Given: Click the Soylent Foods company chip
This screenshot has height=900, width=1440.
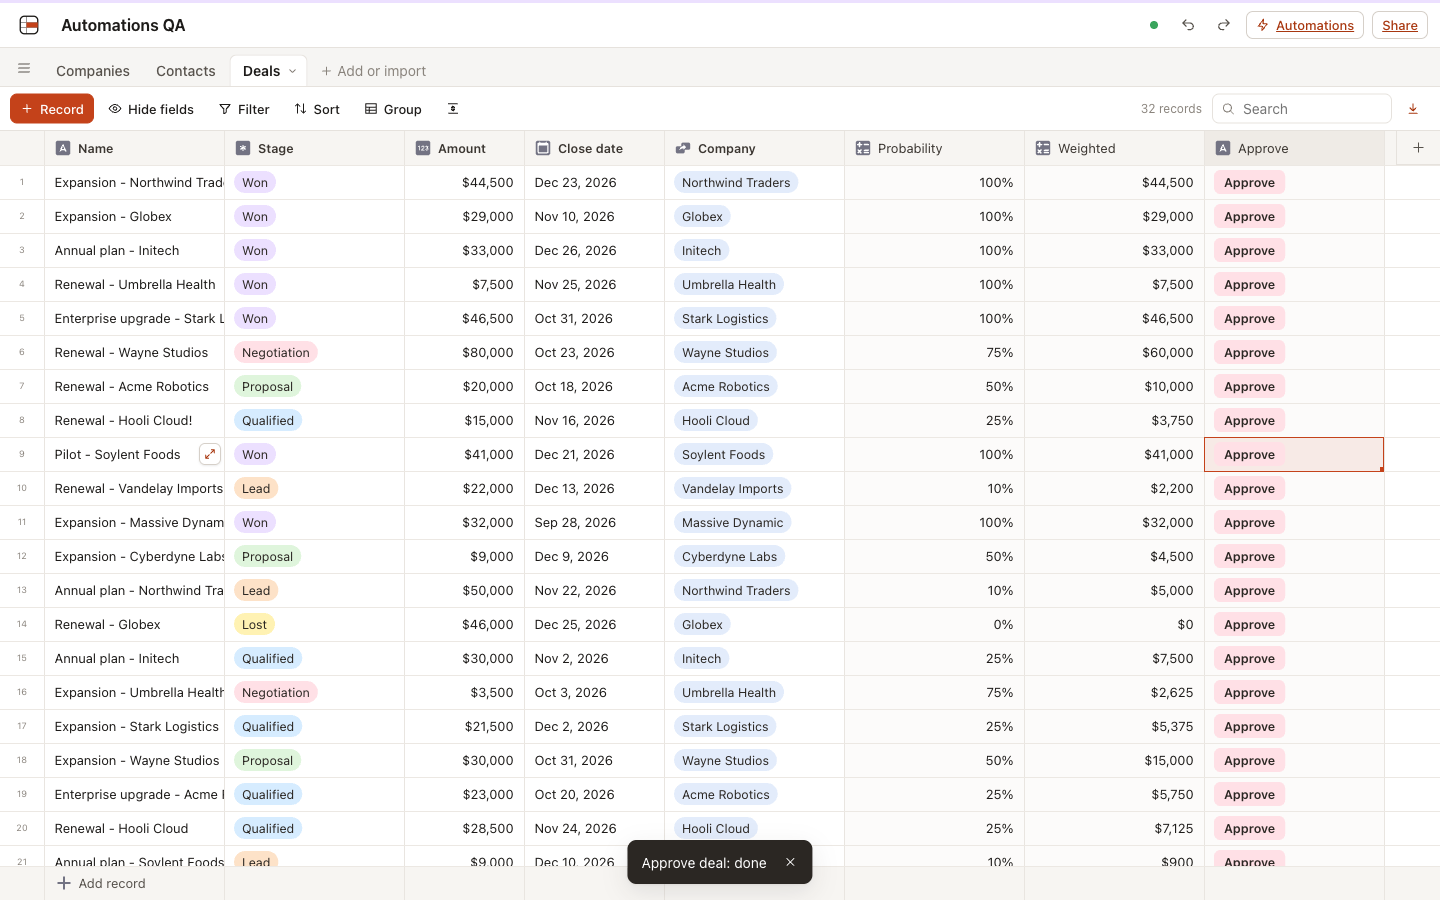Looking at the screenshot, I should [x=723, y=454].
